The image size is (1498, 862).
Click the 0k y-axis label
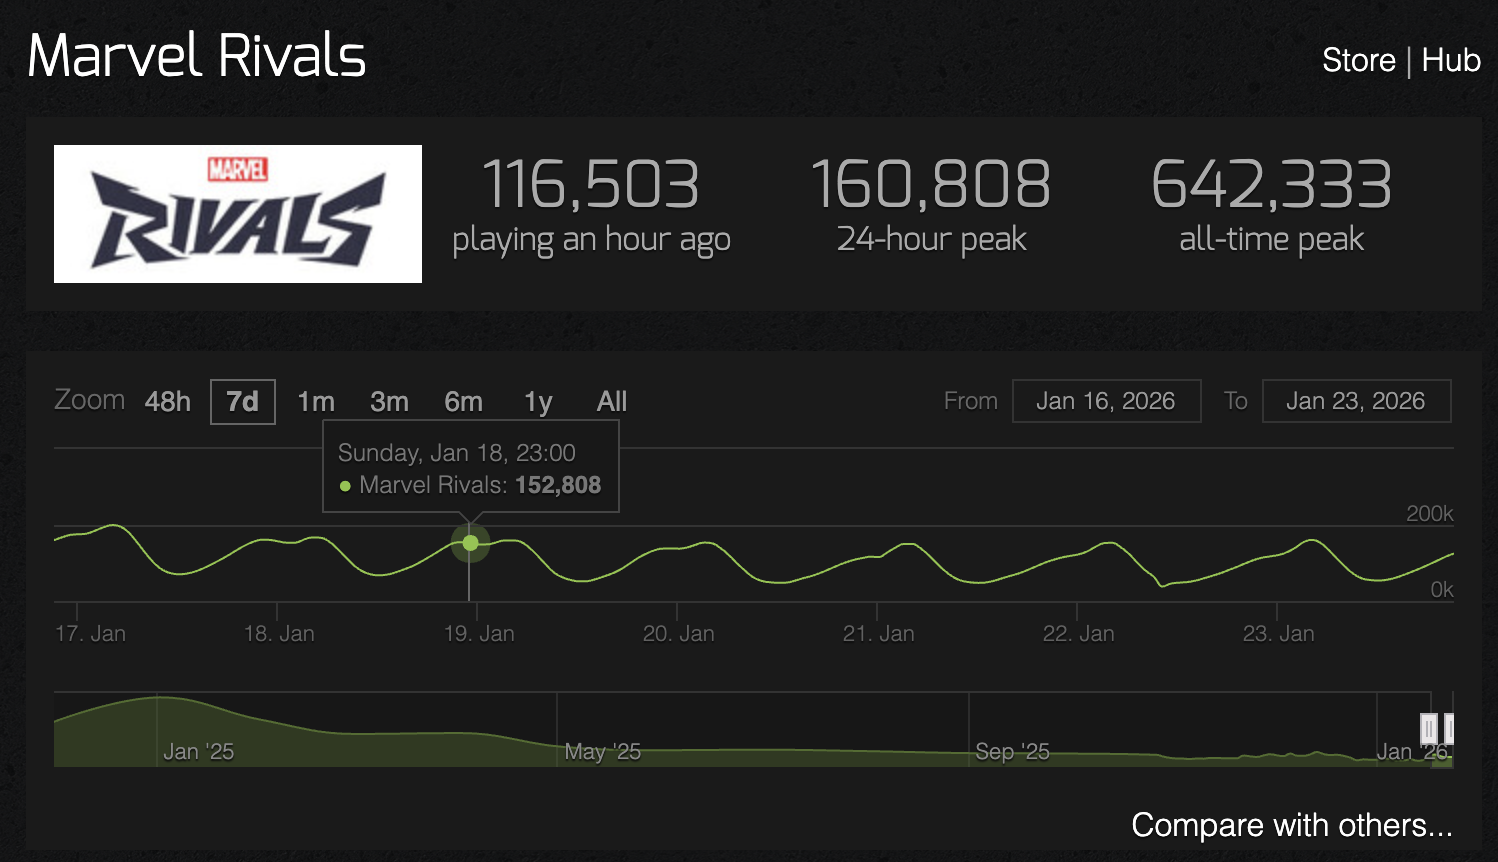coord(1442,590)
